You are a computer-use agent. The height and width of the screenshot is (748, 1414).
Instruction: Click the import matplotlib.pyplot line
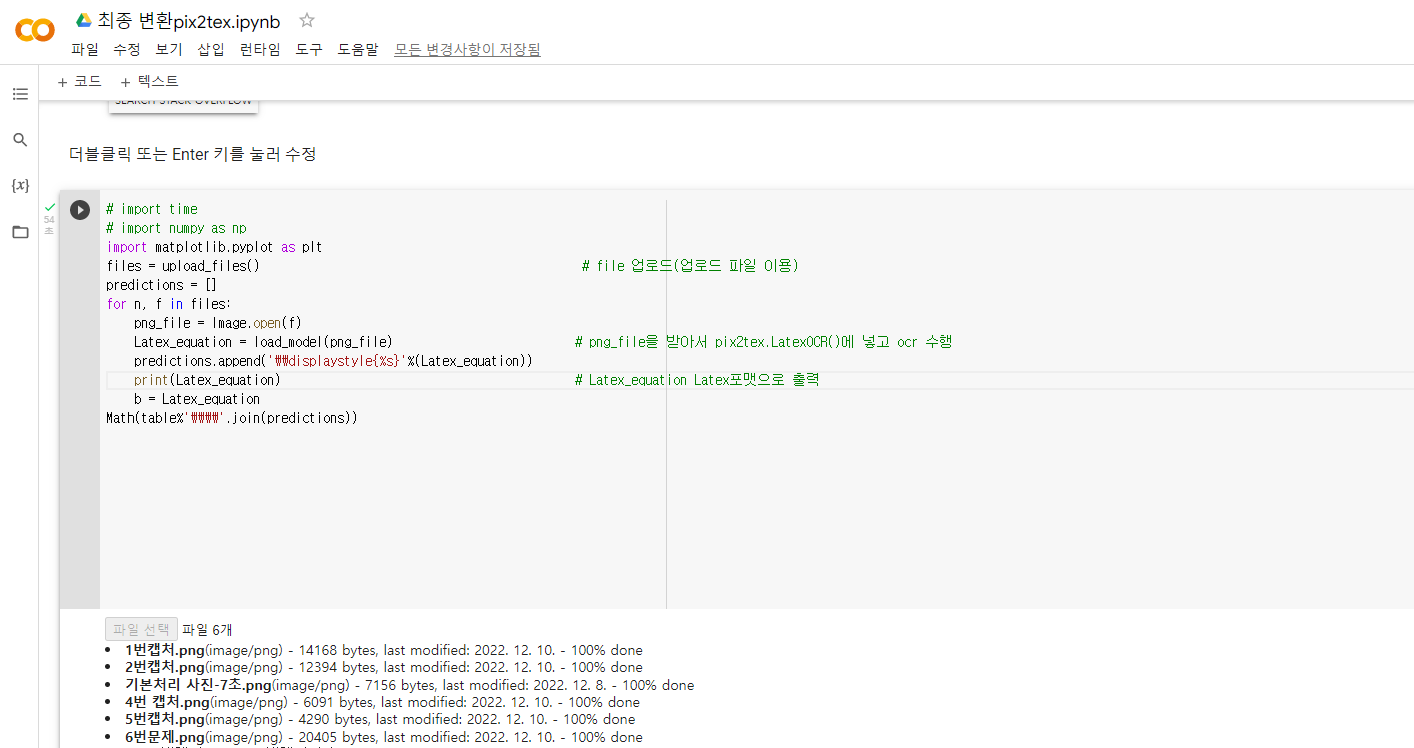point(214,247)
